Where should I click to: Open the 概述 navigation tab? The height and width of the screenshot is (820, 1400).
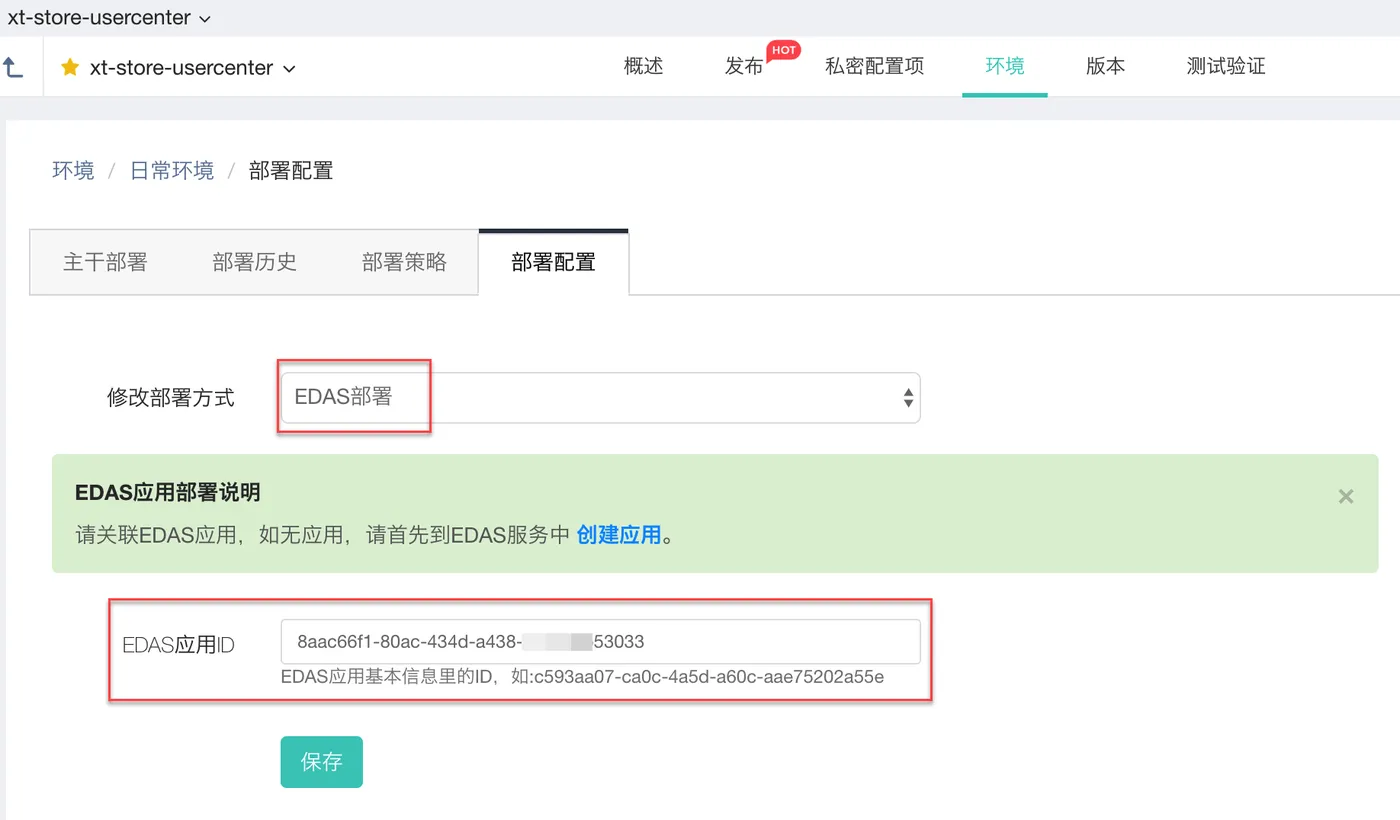pyautogui.click(x=643, y=66)
